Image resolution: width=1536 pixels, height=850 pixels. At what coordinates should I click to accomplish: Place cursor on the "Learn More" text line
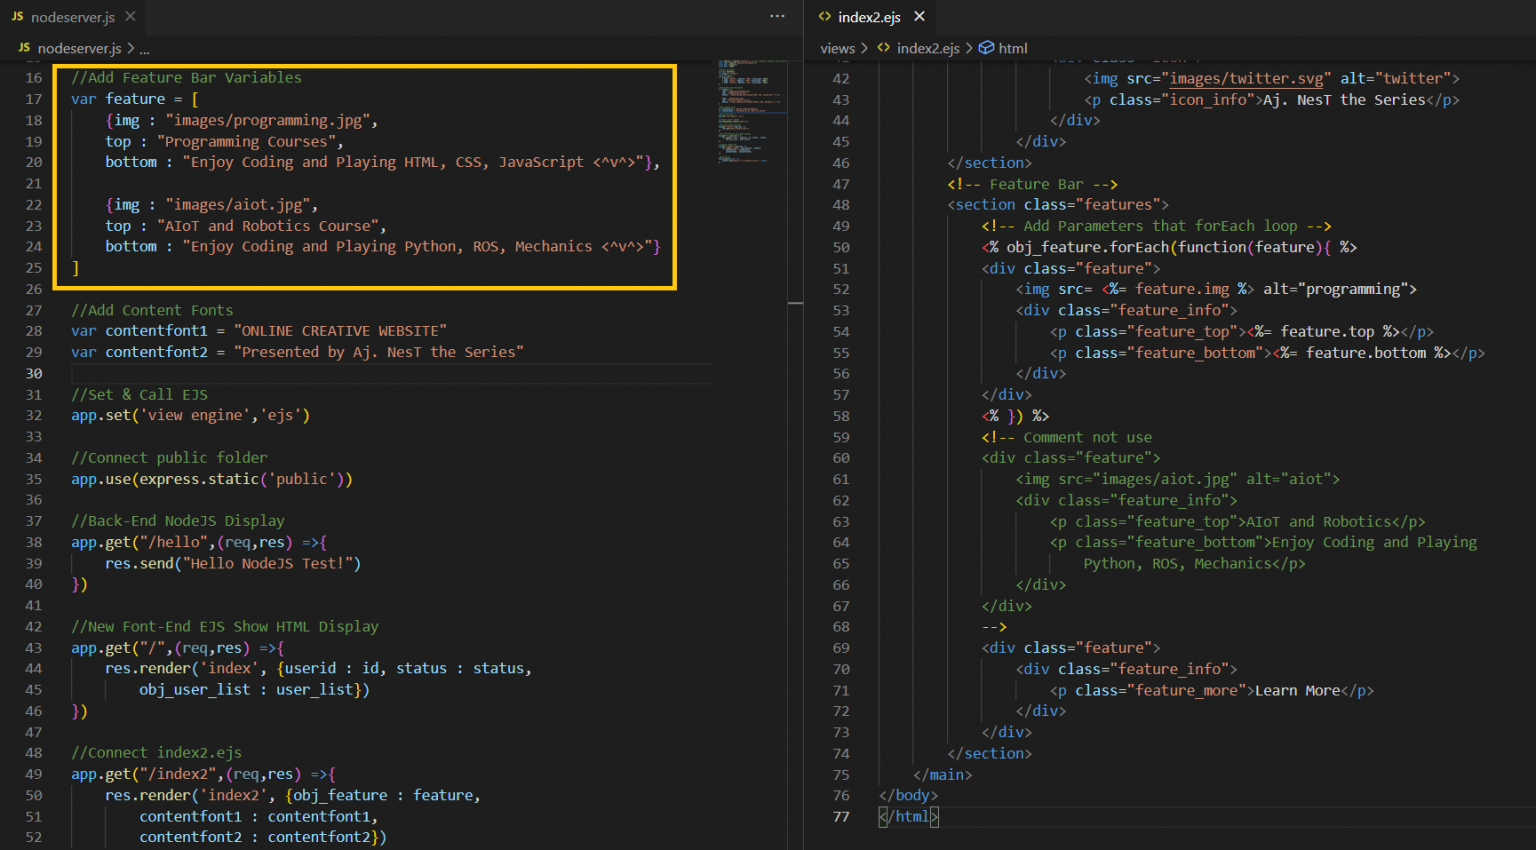1297,690
